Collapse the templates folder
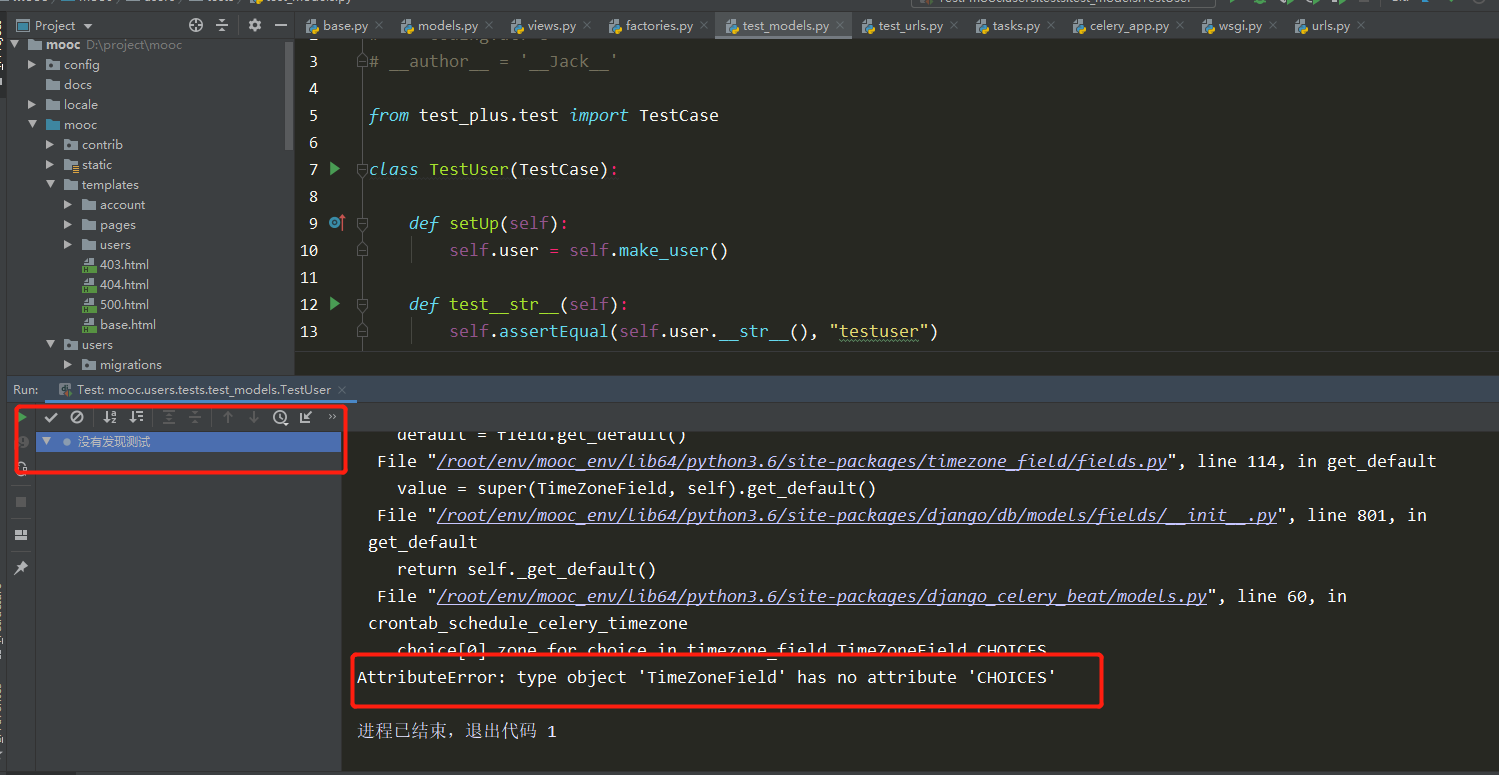The image size is (1499, 775). (51, 185)
